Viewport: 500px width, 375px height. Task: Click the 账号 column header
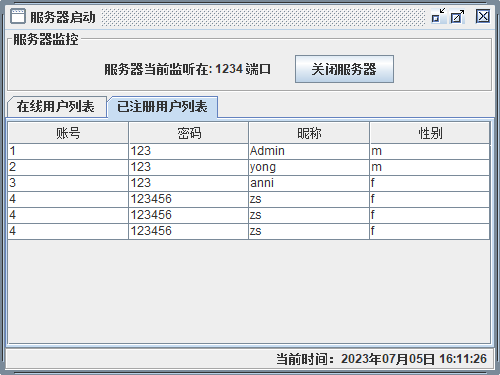[x=68, y=133]
